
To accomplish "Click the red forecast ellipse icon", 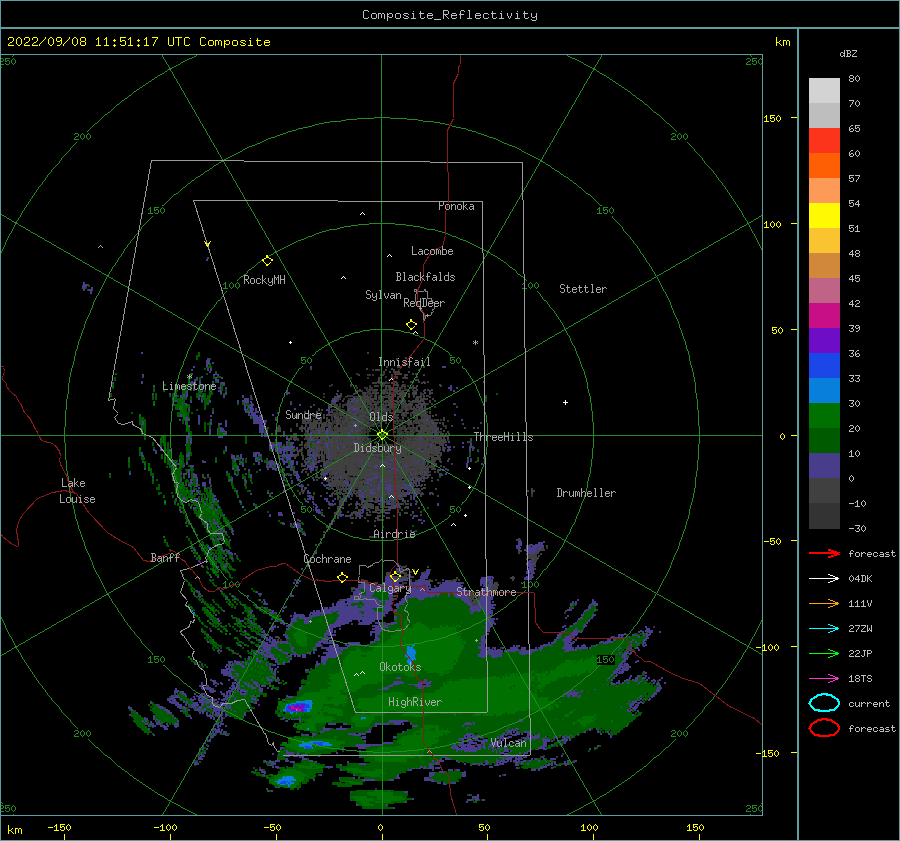I will (824, 728).
